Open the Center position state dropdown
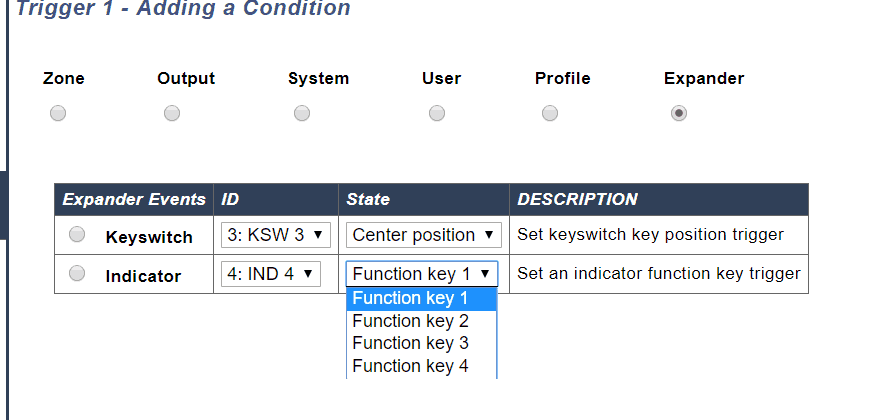The height and width of the screenshot is (420, 870). tap(423, 235)
